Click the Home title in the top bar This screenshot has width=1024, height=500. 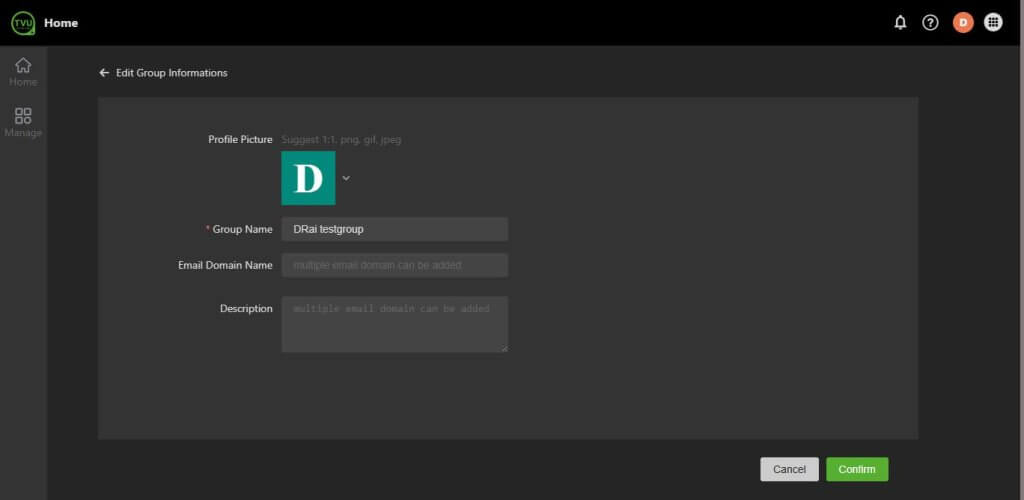(61, 23)
